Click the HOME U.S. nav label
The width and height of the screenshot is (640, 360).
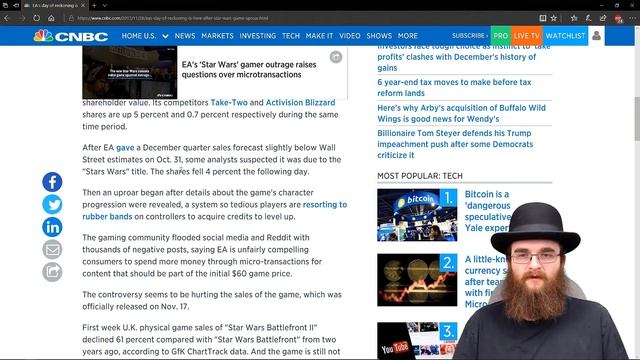click(139, 36)
